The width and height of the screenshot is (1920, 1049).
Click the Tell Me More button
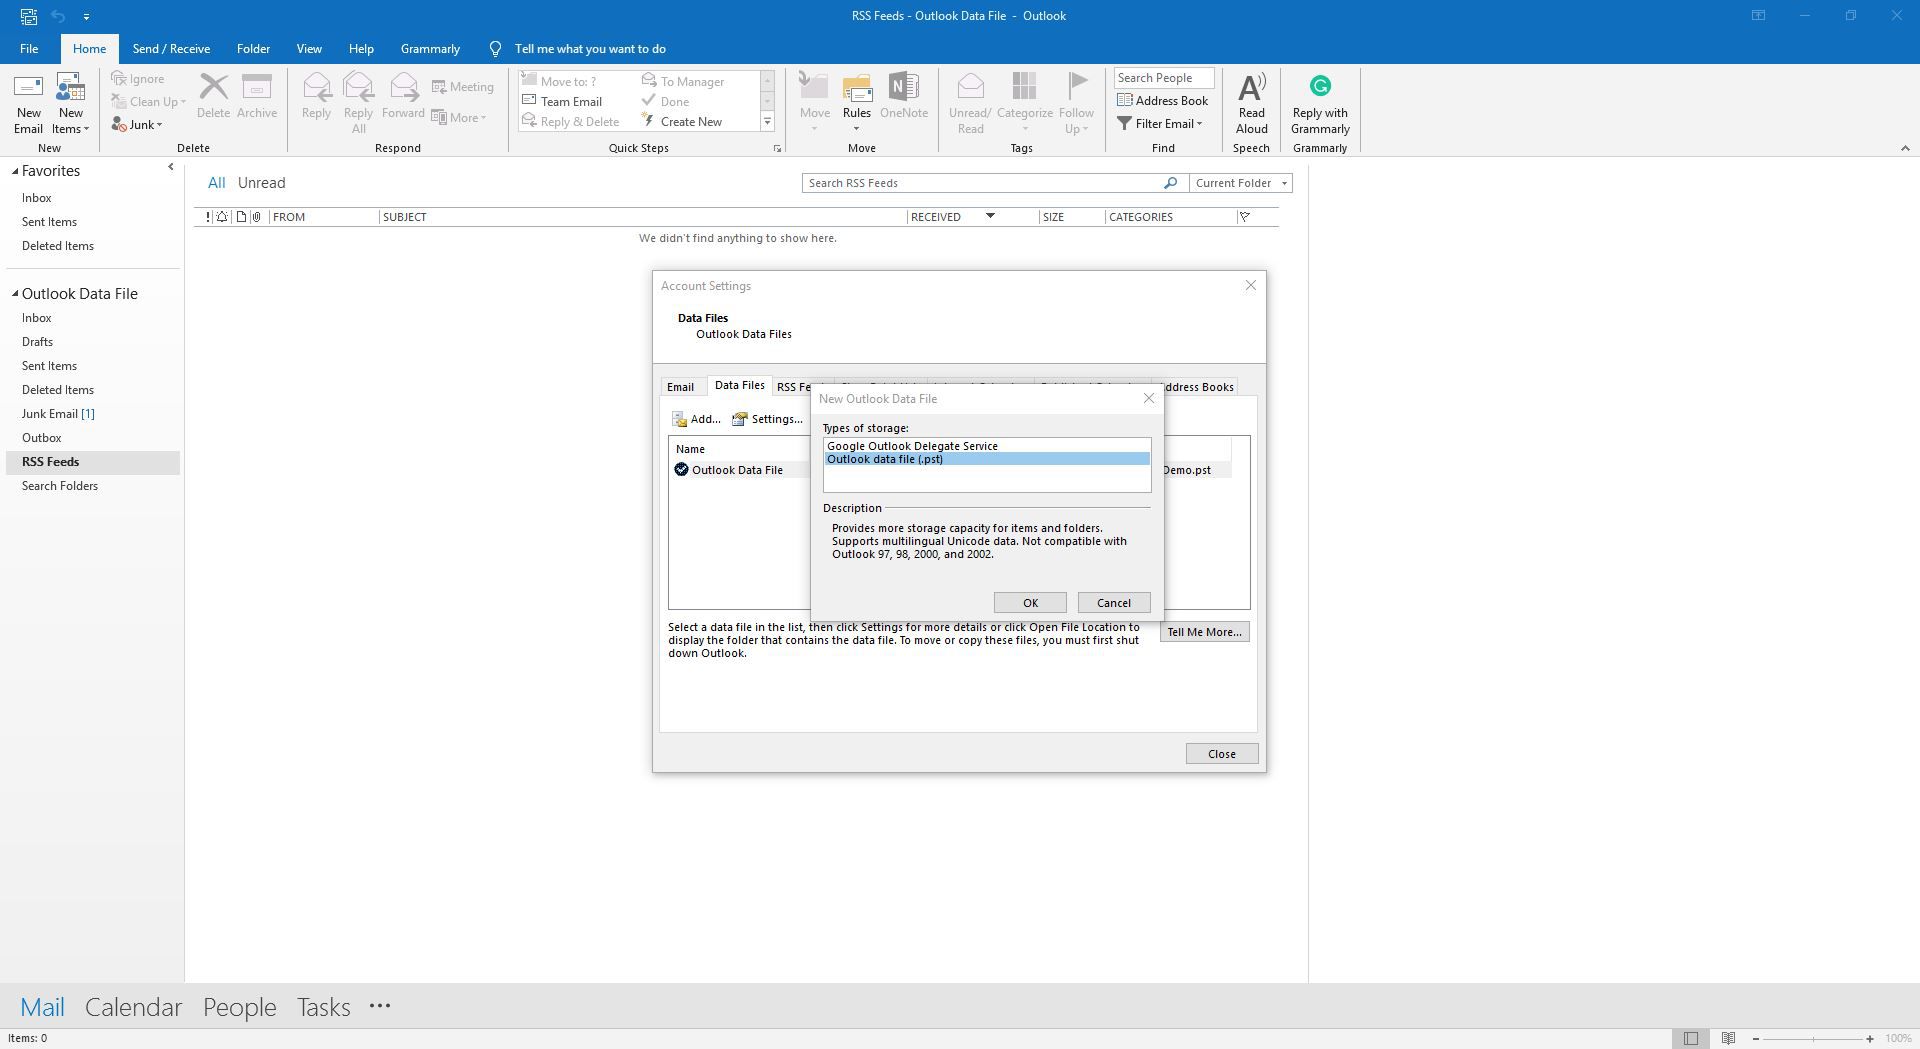coord(1204,632)
